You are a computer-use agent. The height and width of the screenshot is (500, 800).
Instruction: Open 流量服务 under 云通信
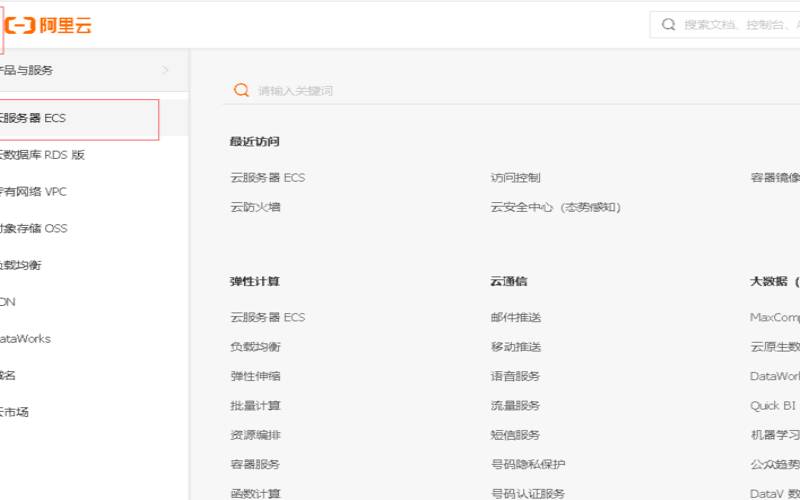515,406
